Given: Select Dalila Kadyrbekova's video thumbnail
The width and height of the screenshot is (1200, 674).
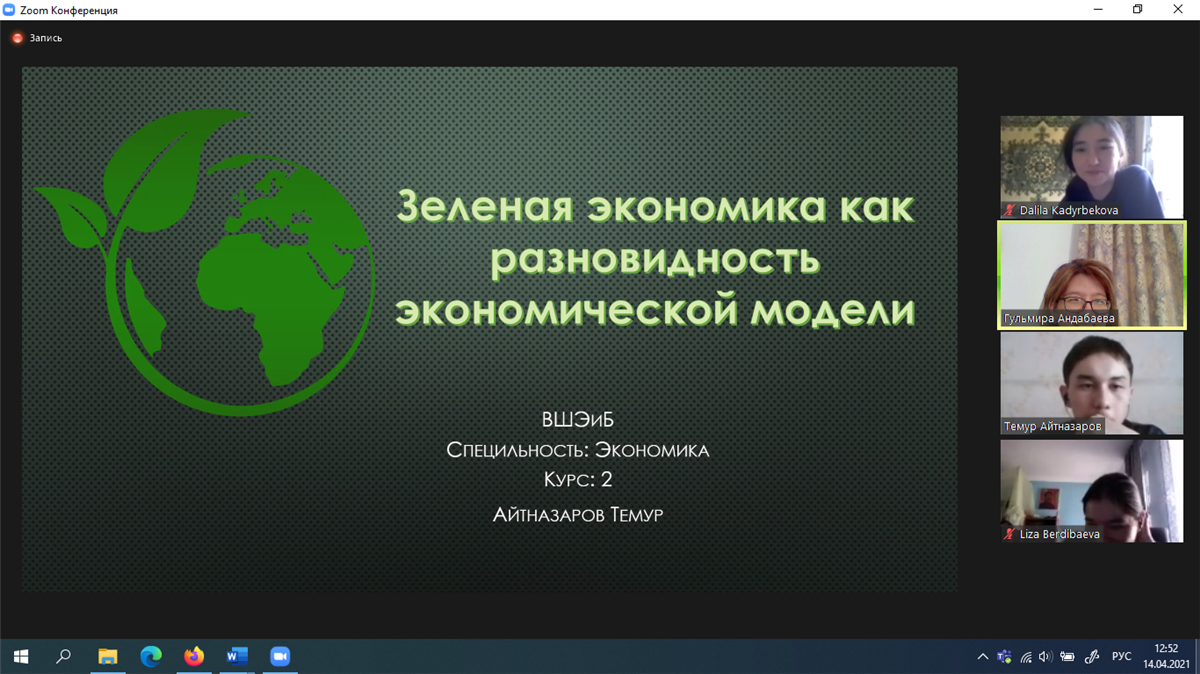Looking at the screenshot, I should (x=1091, y=165).
